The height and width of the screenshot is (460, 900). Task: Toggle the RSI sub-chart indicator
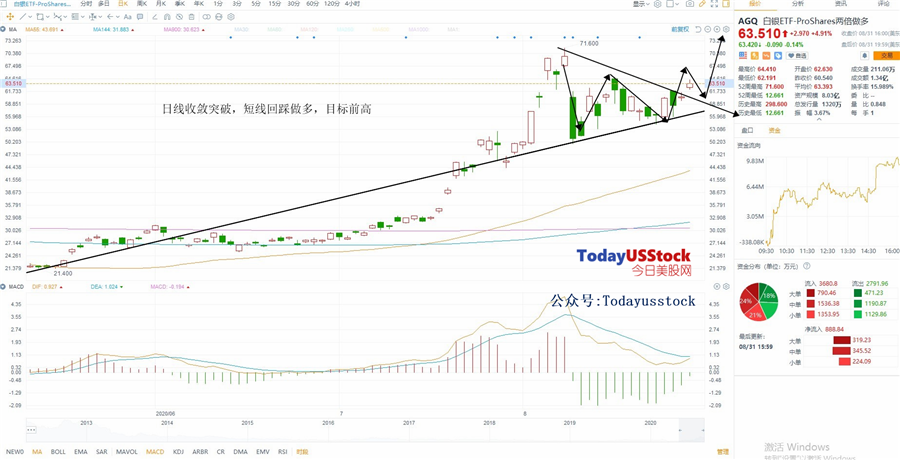tap(282, 452)
